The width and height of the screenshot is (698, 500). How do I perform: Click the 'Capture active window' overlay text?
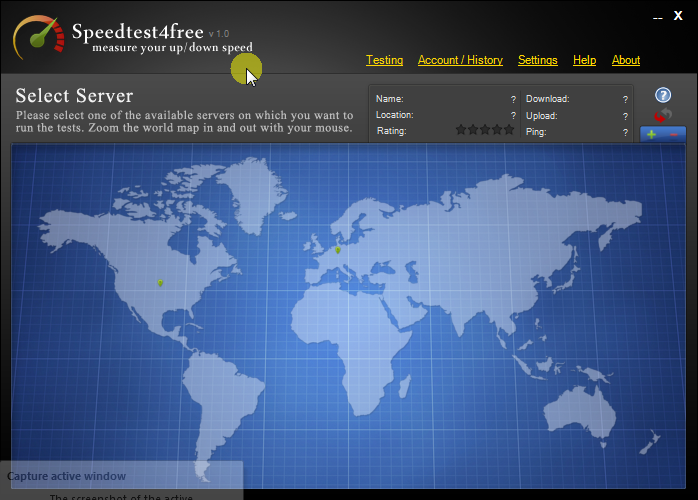pos(66,476)
